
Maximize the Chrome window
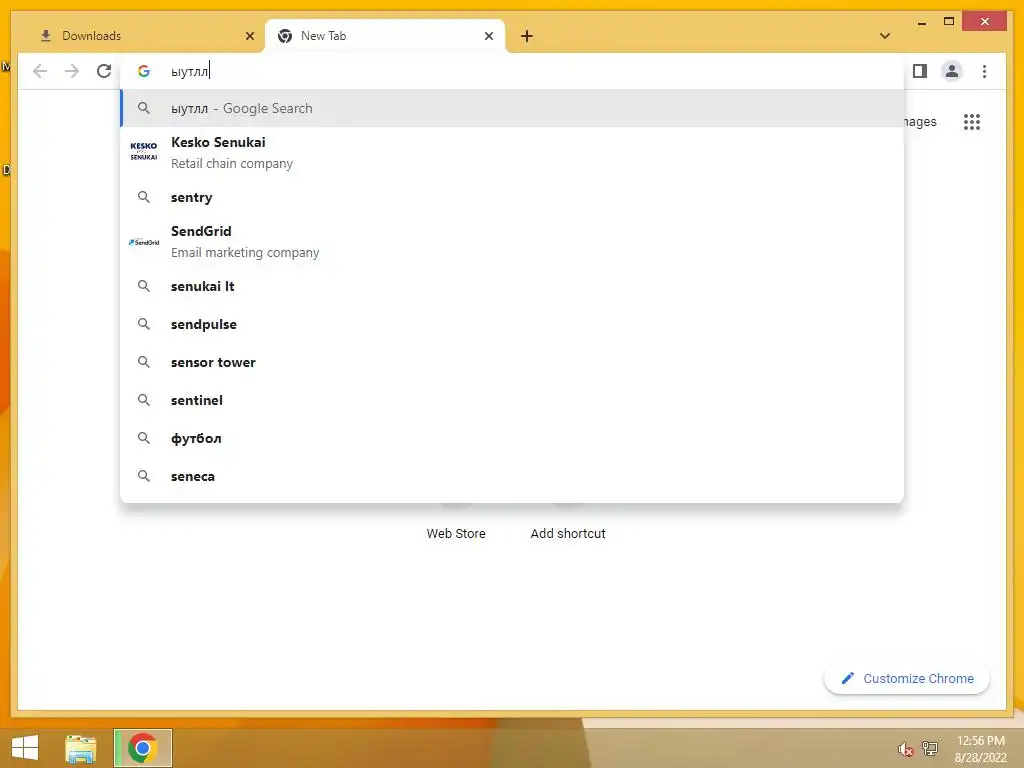tap(949, 22)
